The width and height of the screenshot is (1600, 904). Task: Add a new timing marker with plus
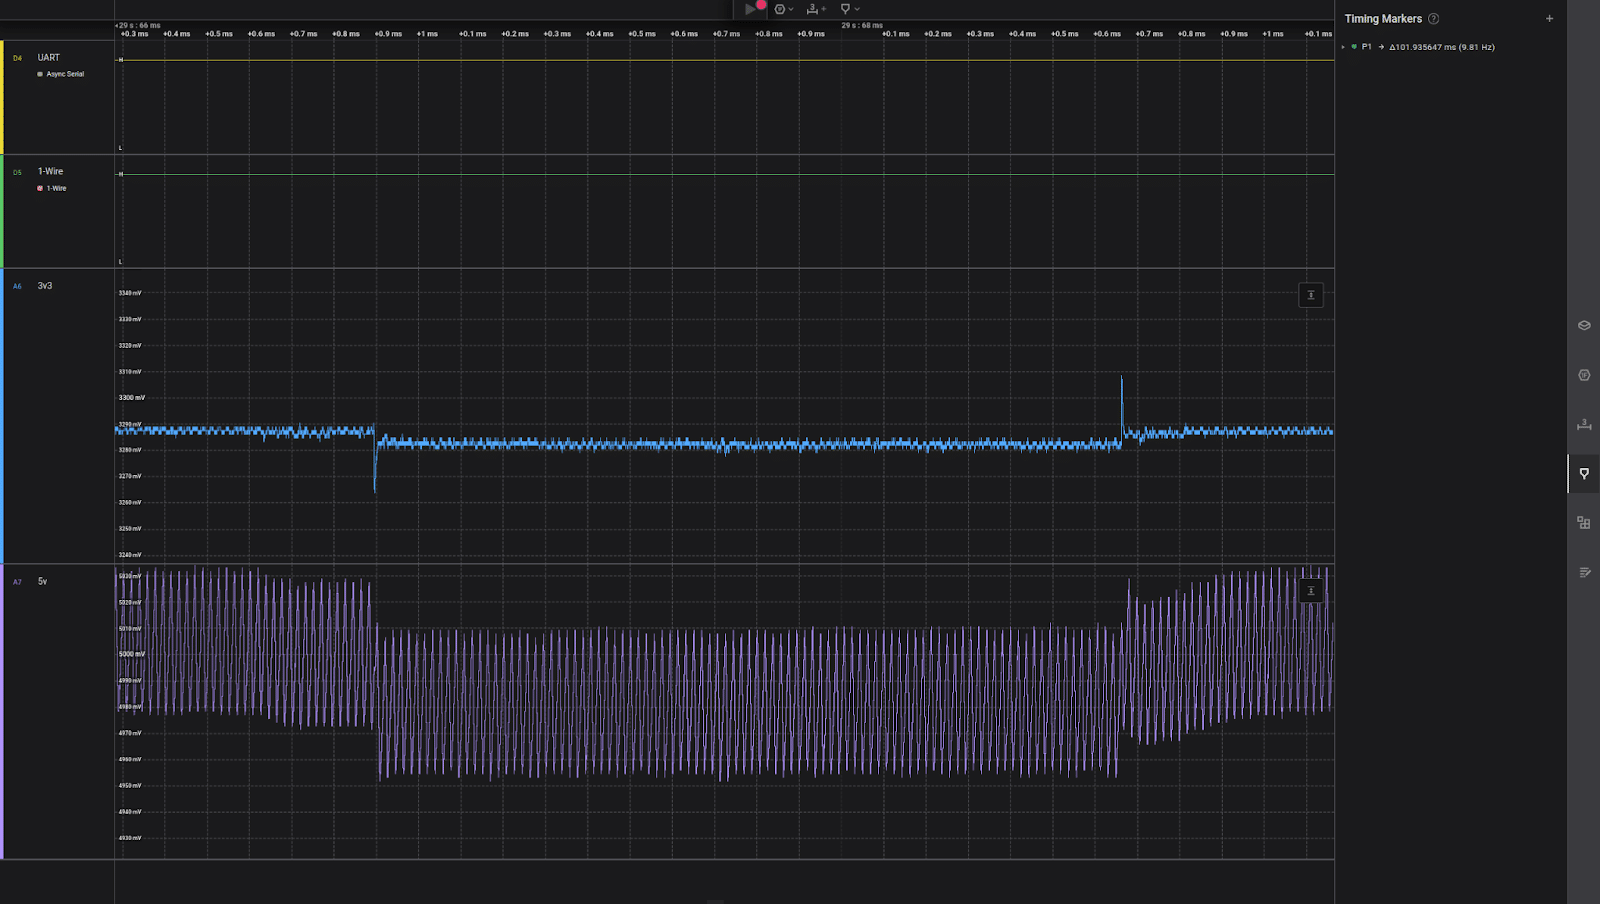tap(1550, 19)
